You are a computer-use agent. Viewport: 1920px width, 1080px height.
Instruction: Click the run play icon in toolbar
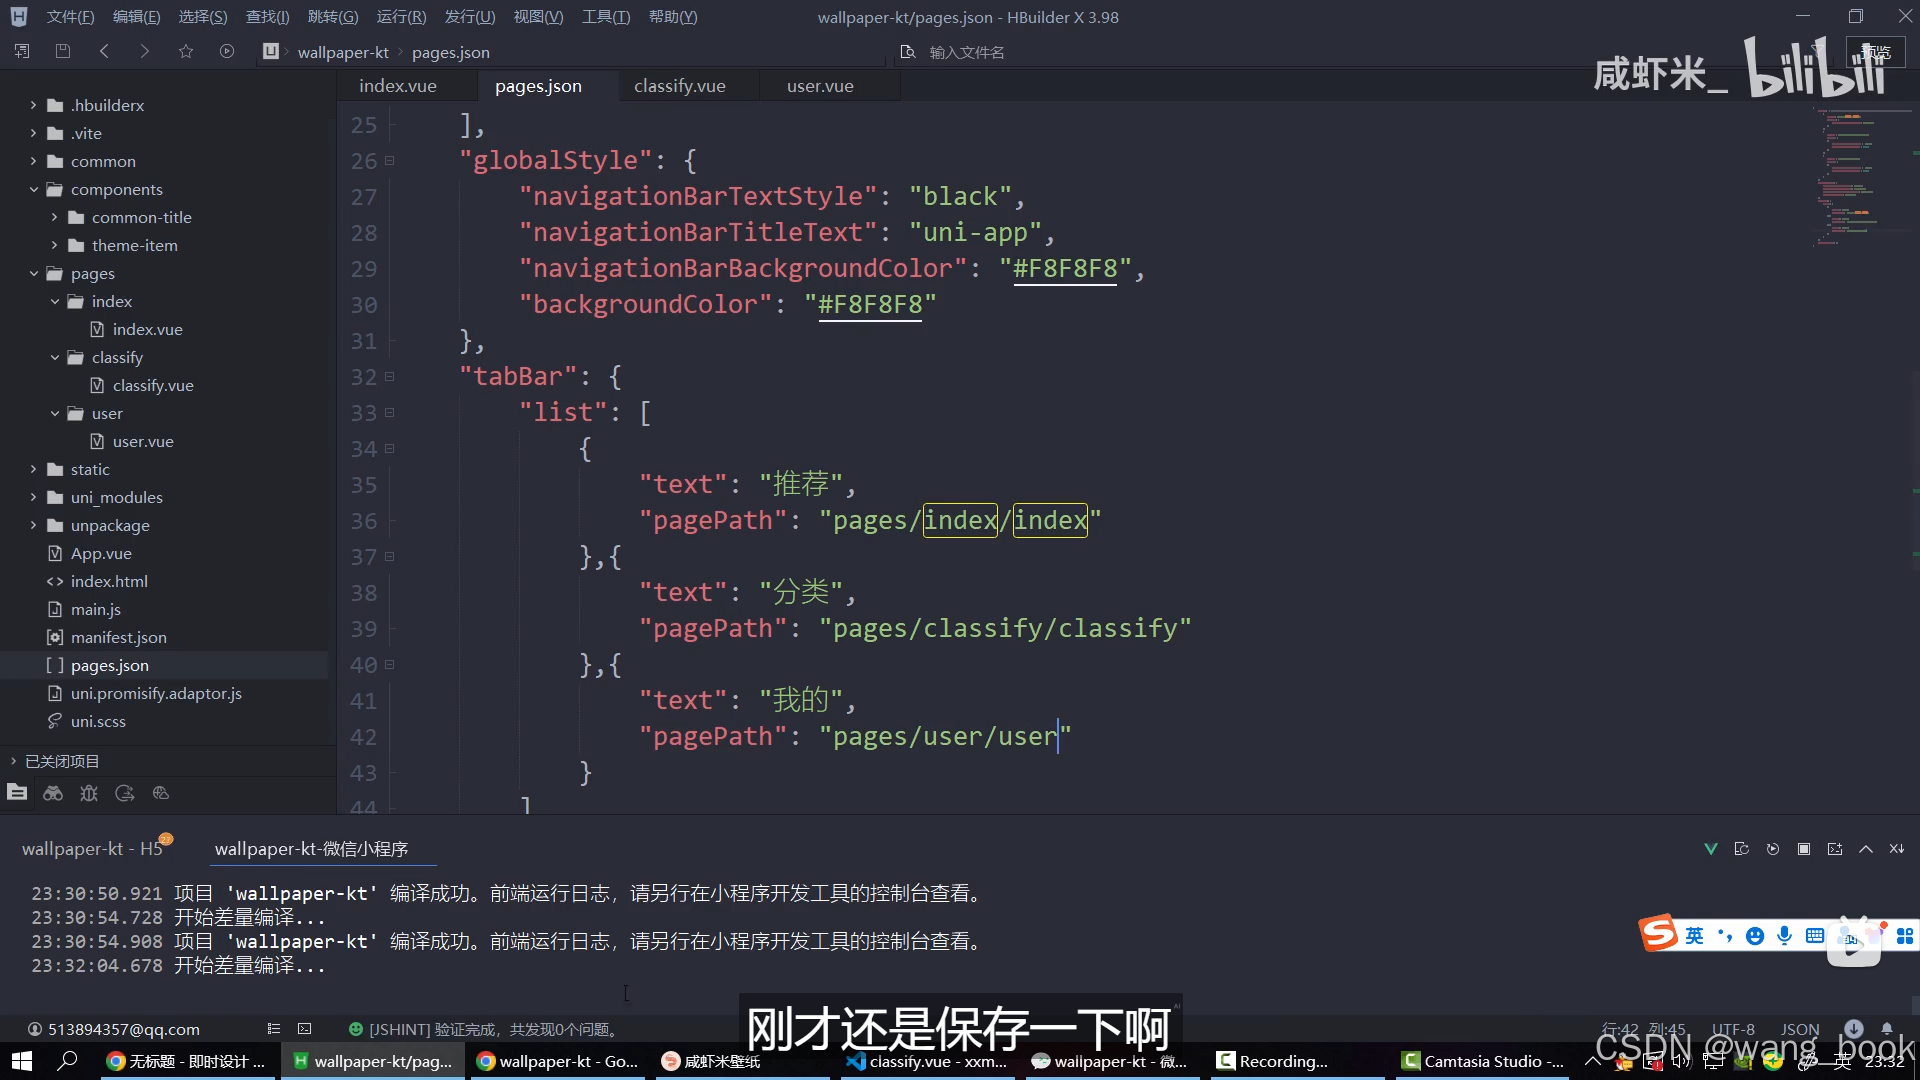point(227,51)
